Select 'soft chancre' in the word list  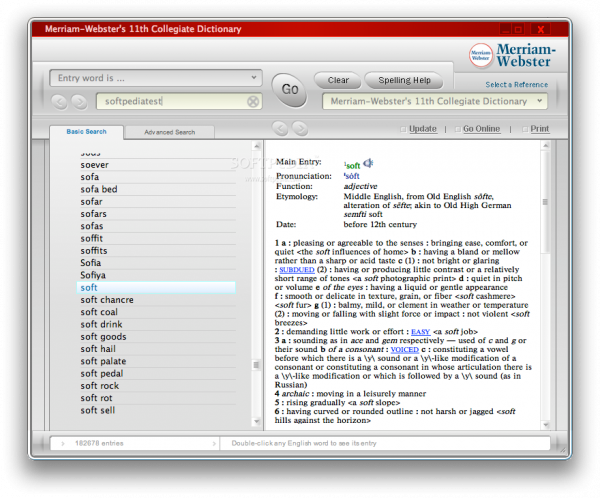156,300
